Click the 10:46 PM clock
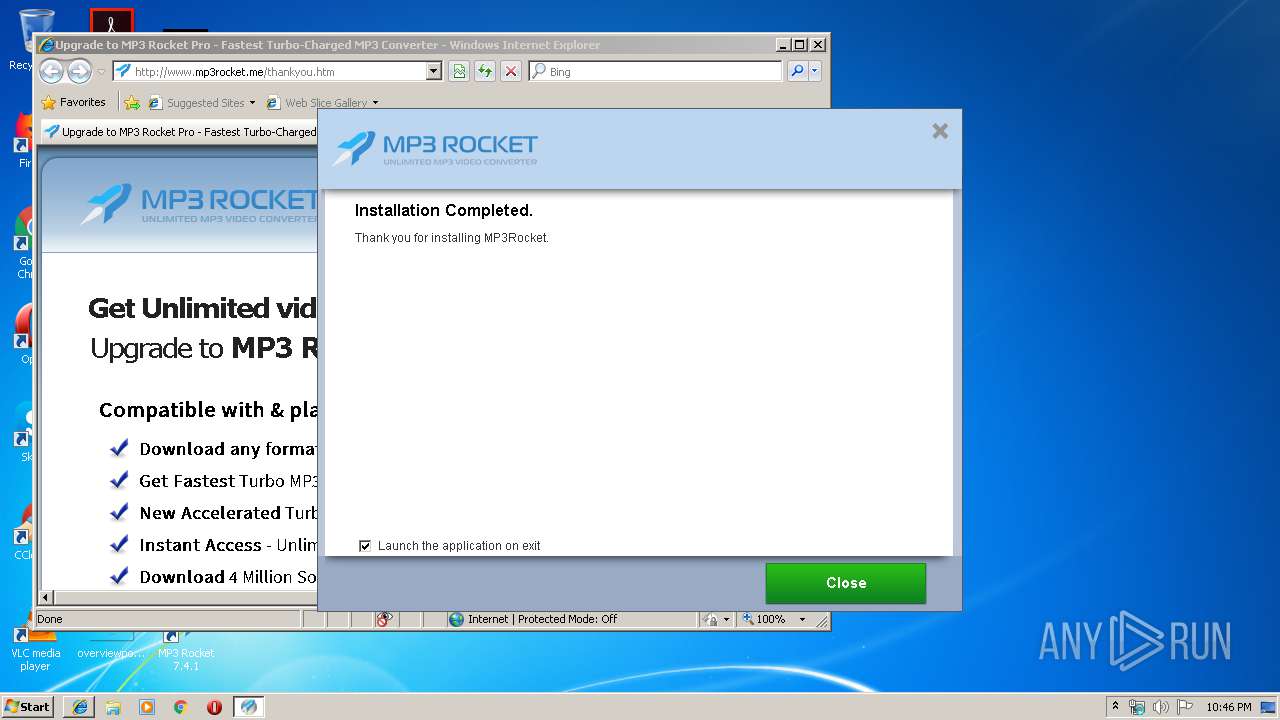 tap(1228, 707)
